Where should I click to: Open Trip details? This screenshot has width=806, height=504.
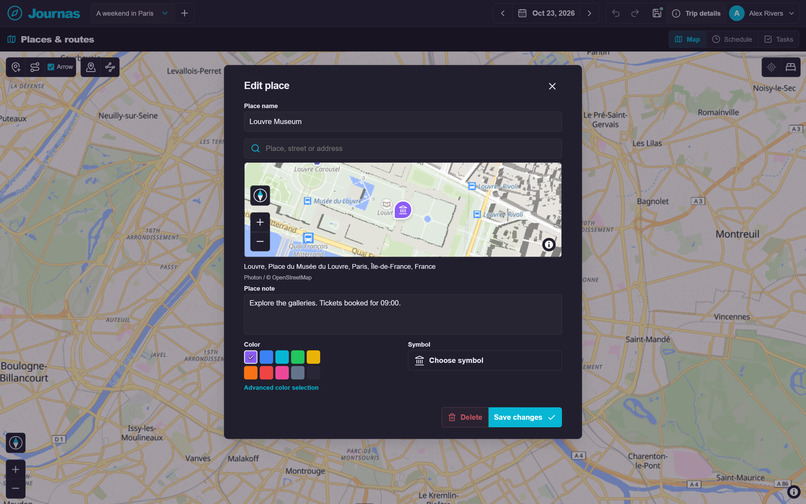pyautogui.click(x=696, y=13)
